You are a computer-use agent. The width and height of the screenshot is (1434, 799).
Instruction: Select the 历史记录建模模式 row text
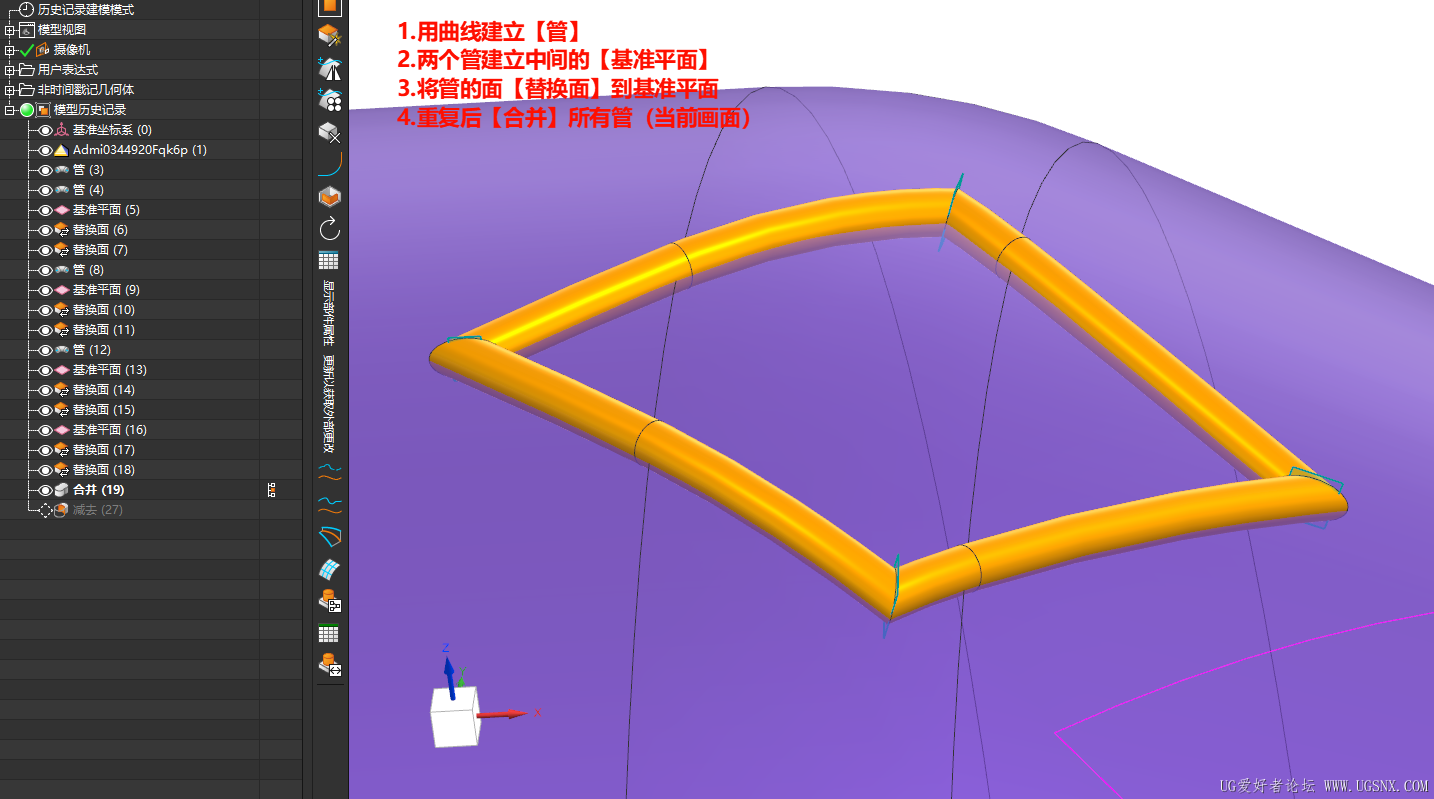(x=86, y=10)
